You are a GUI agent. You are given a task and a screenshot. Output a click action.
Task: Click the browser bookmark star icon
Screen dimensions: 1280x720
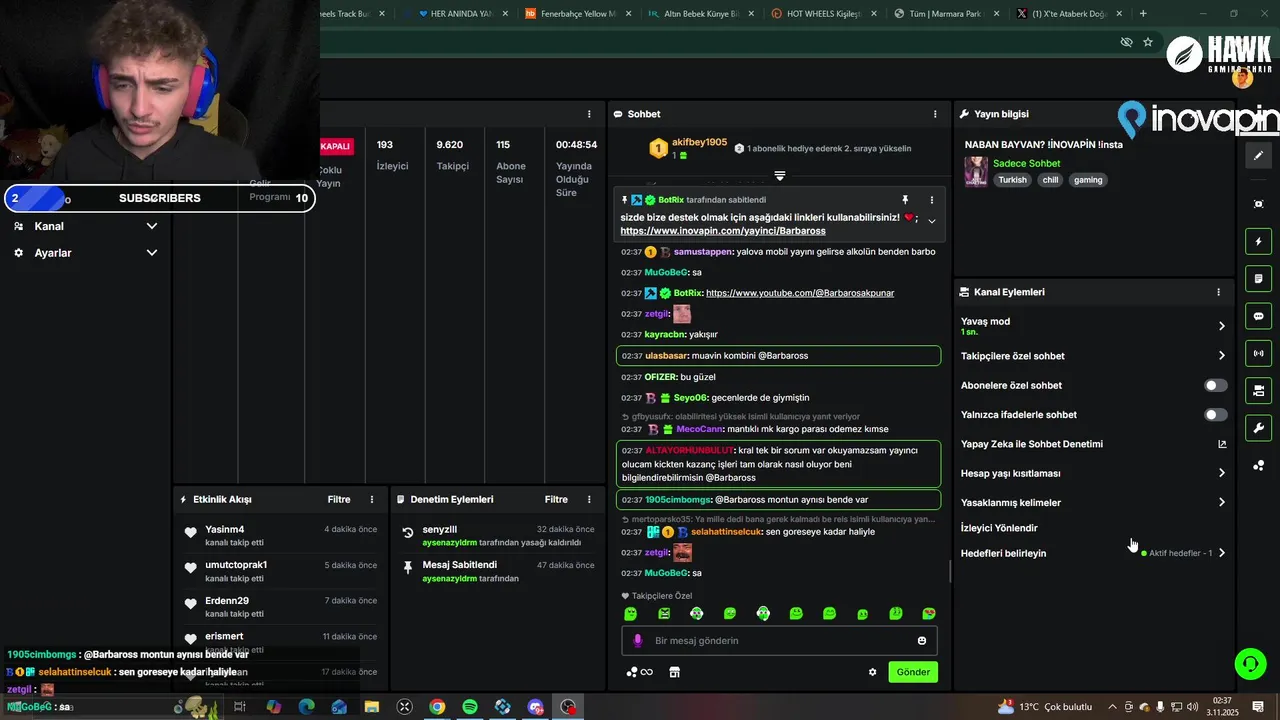[1148, 42]
